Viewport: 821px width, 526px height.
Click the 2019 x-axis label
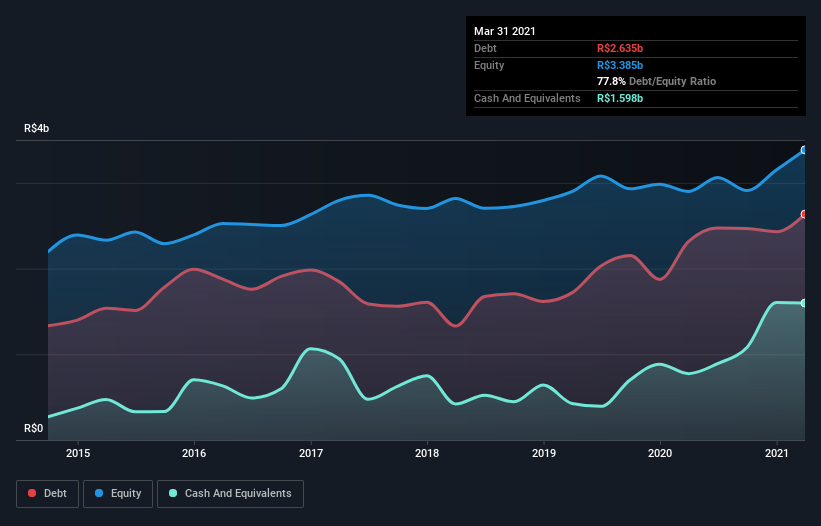pyautogui.click(x=544, y=453)
